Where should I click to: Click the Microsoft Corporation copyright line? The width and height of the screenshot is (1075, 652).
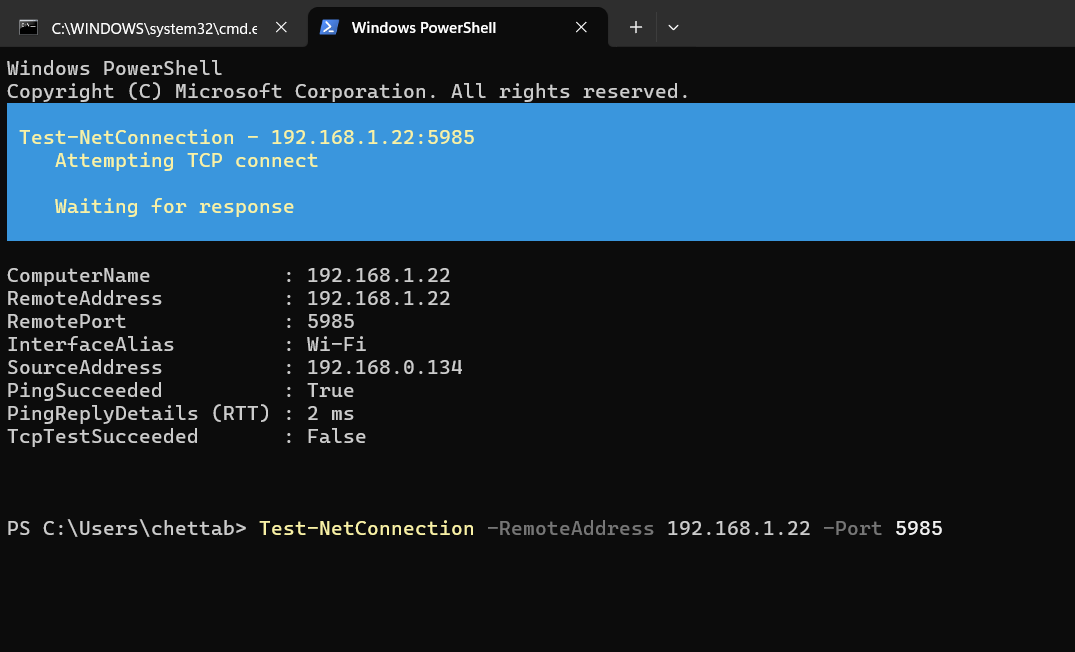coord(348,92)
